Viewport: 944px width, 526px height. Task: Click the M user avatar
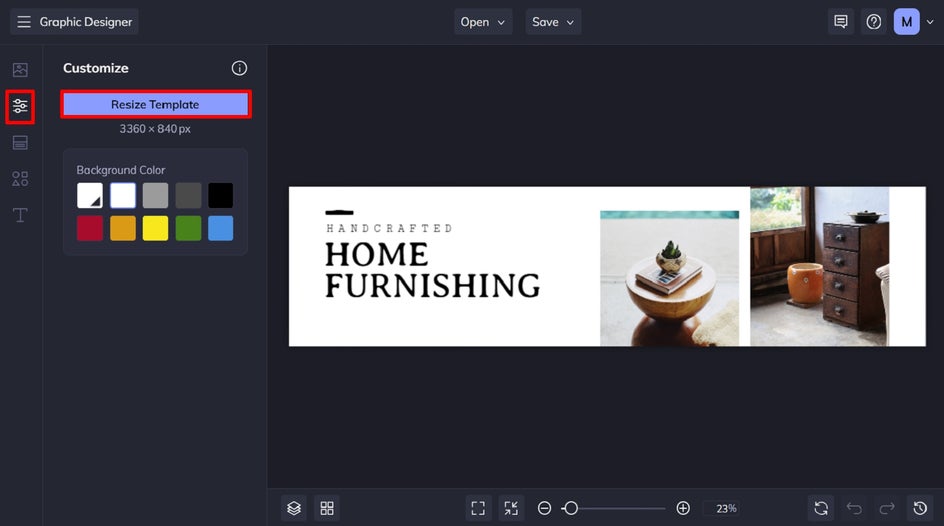coord(906,22)
